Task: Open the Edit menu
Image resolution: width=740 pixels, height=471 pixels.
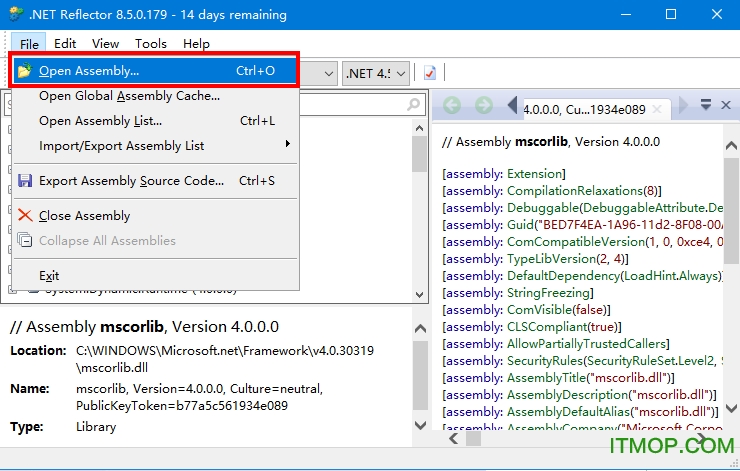Action: coord(65,44)
